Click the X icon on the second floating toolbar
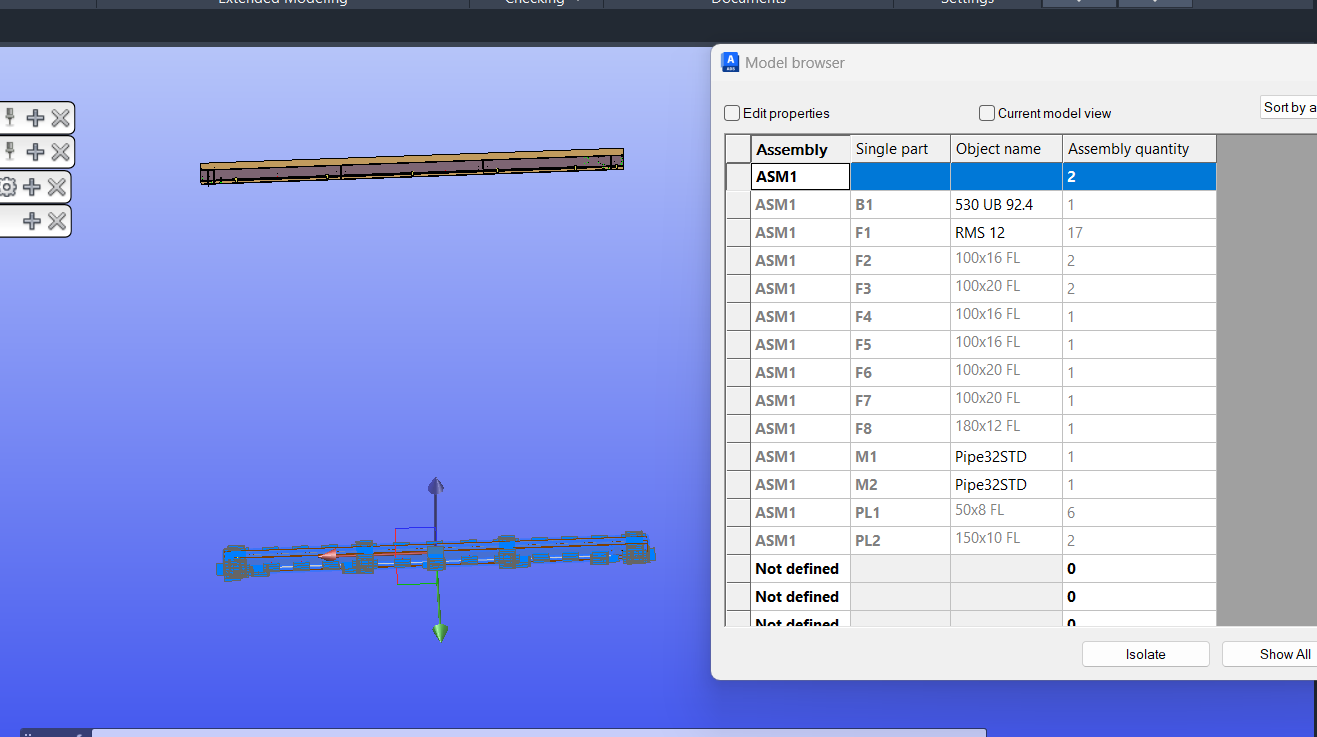The height and width of the screenshot is (737, 1317). click(x=58, y=152)
